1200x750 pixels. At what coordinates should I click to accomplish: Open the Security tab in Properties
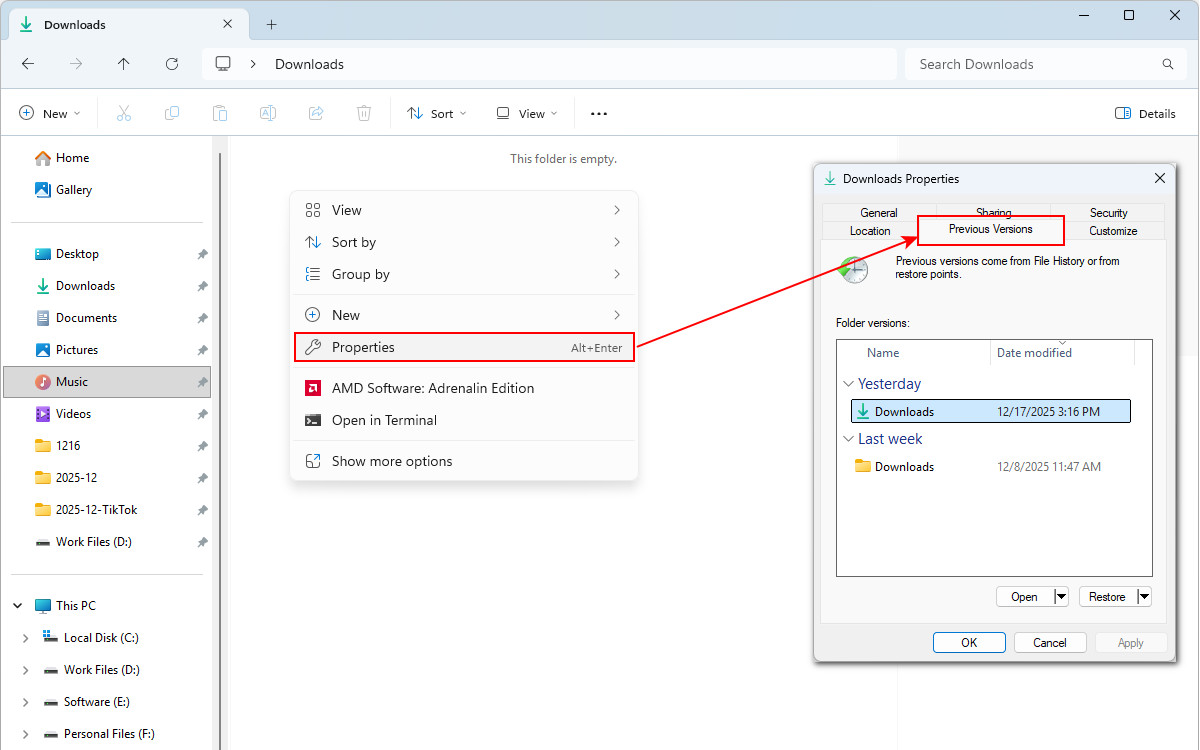[x=1108, y=212]
